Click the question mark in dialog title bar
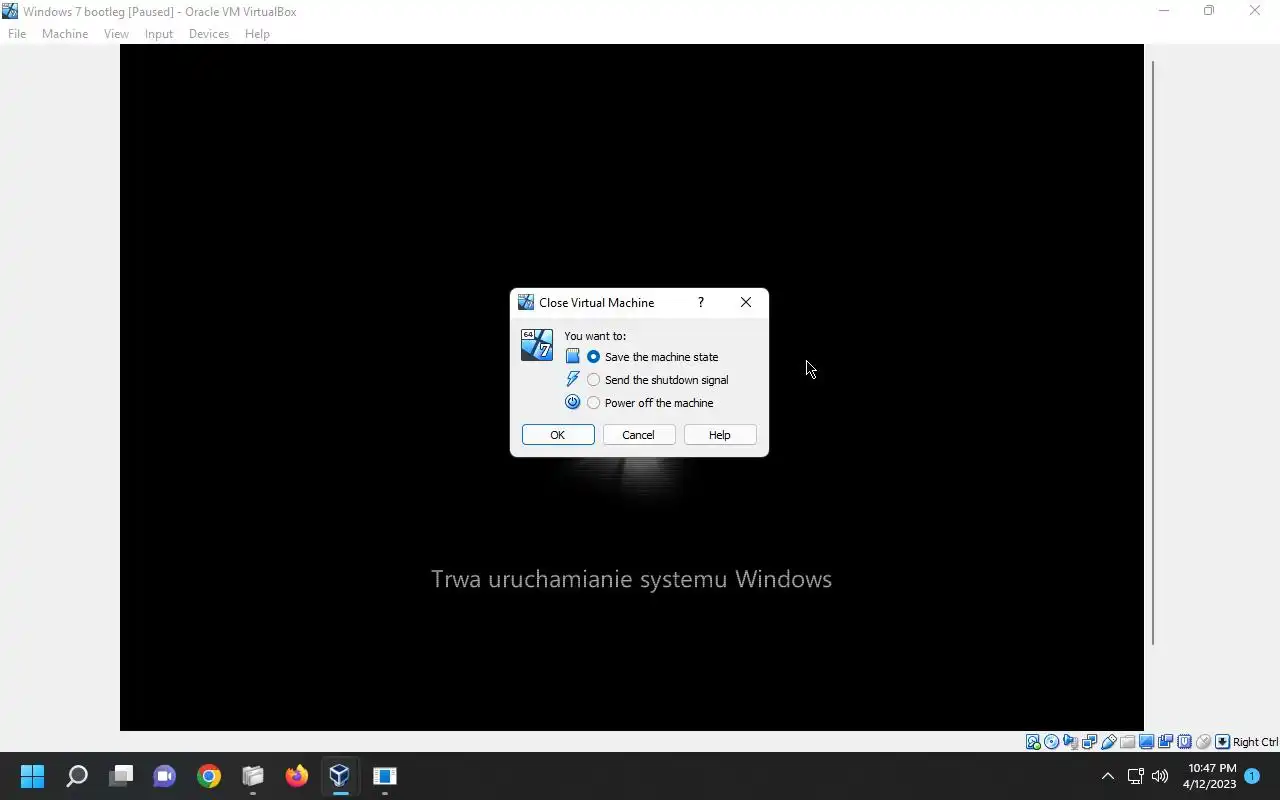The height and width of the screenshot is (800, 1280). coord(700,302)
